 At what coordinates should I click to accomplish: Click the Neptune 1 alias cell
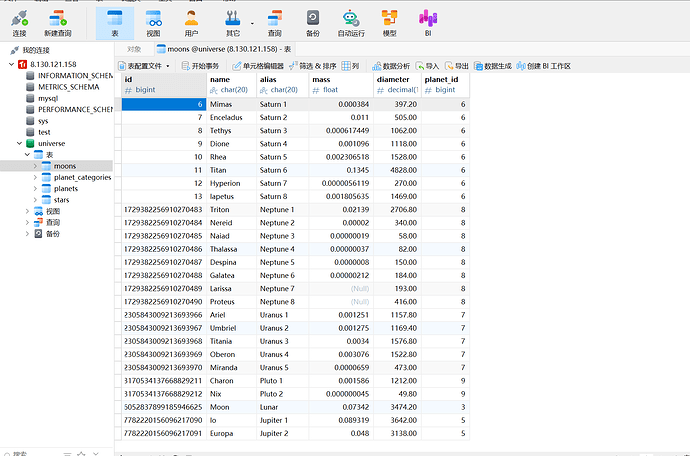pos(283,210)
